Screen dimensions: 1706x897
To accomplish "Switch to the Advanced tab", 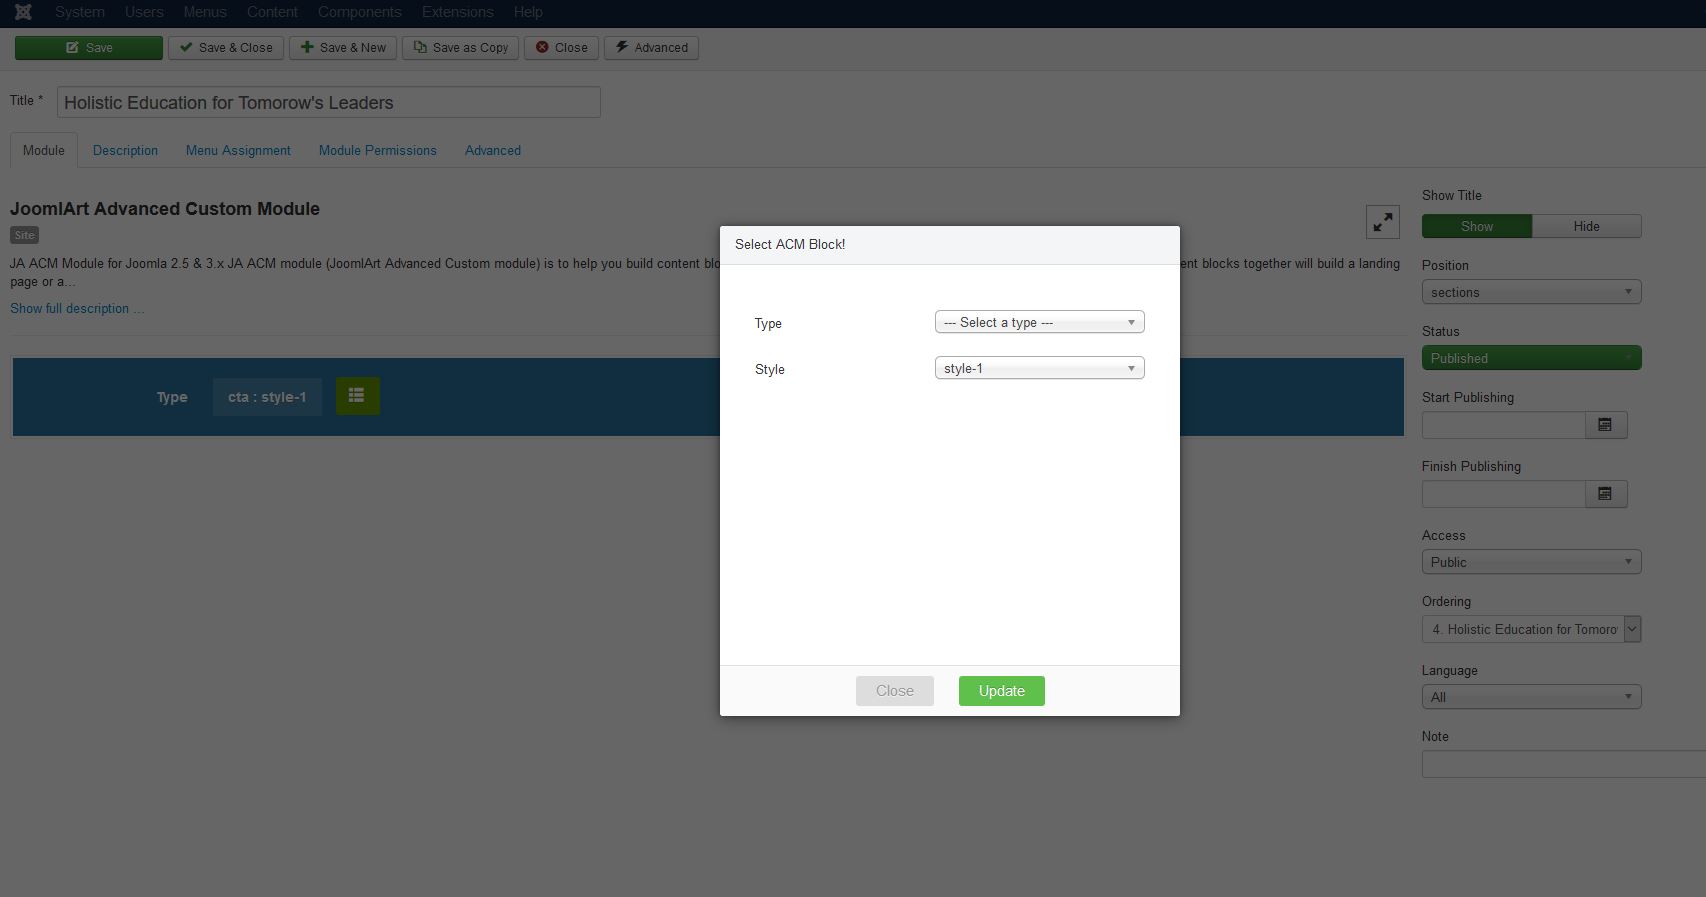I will [x=493, y=150].
